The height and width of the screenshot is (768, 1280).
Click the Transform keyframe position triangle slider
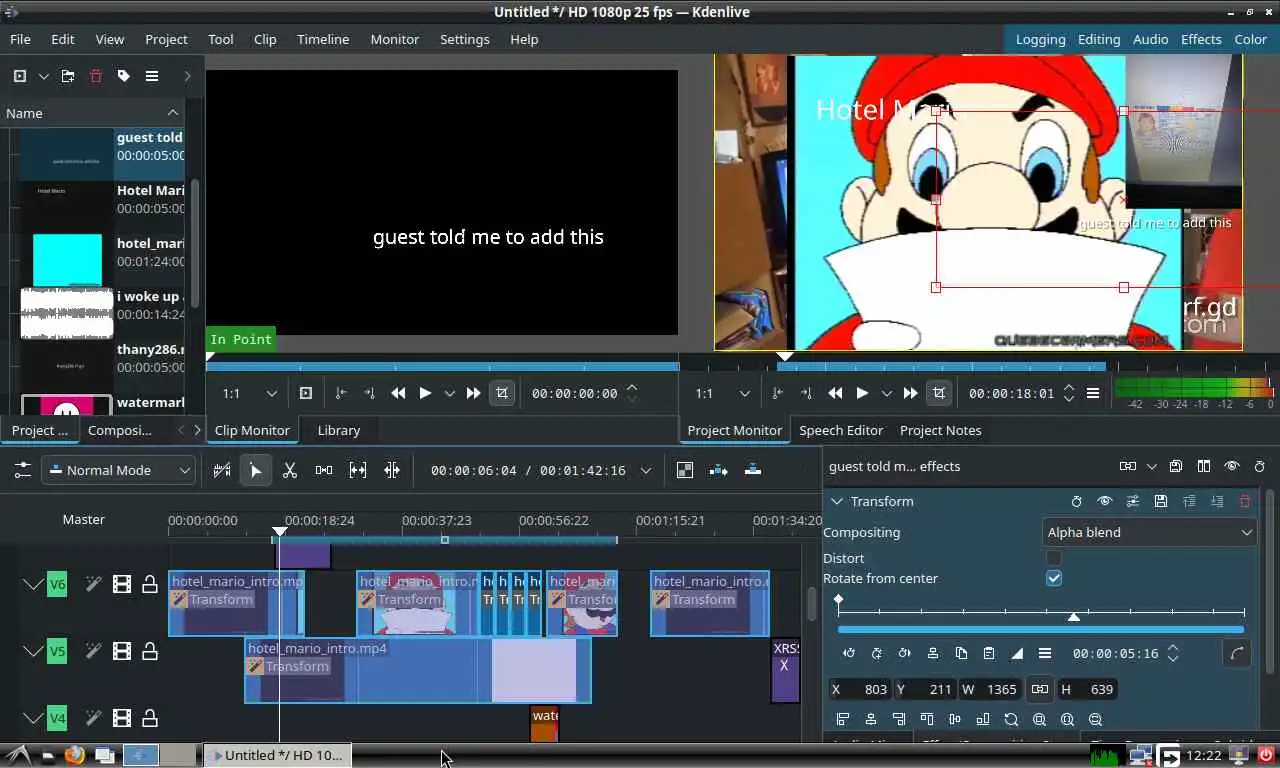tap(1074, 617)
